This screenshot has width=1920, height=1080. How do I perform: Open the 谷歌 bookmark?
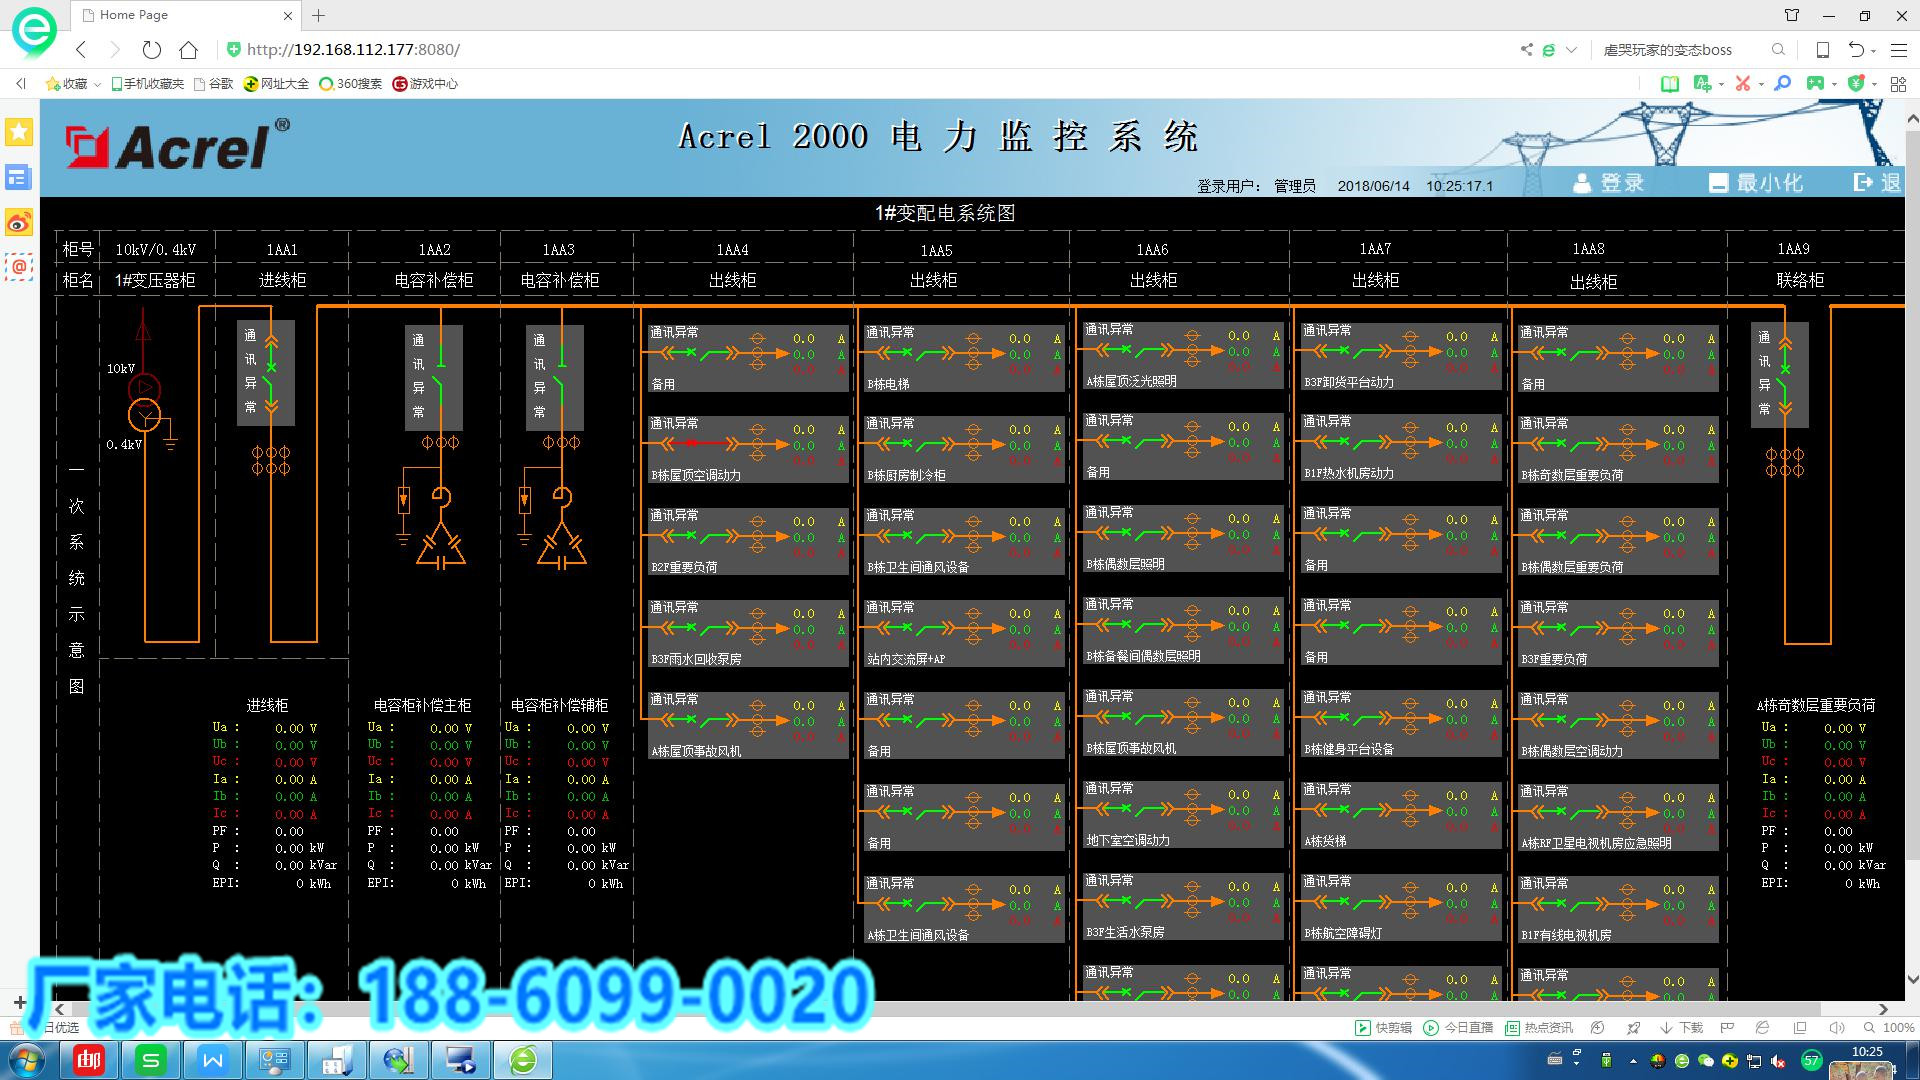(x=213, y=84)
